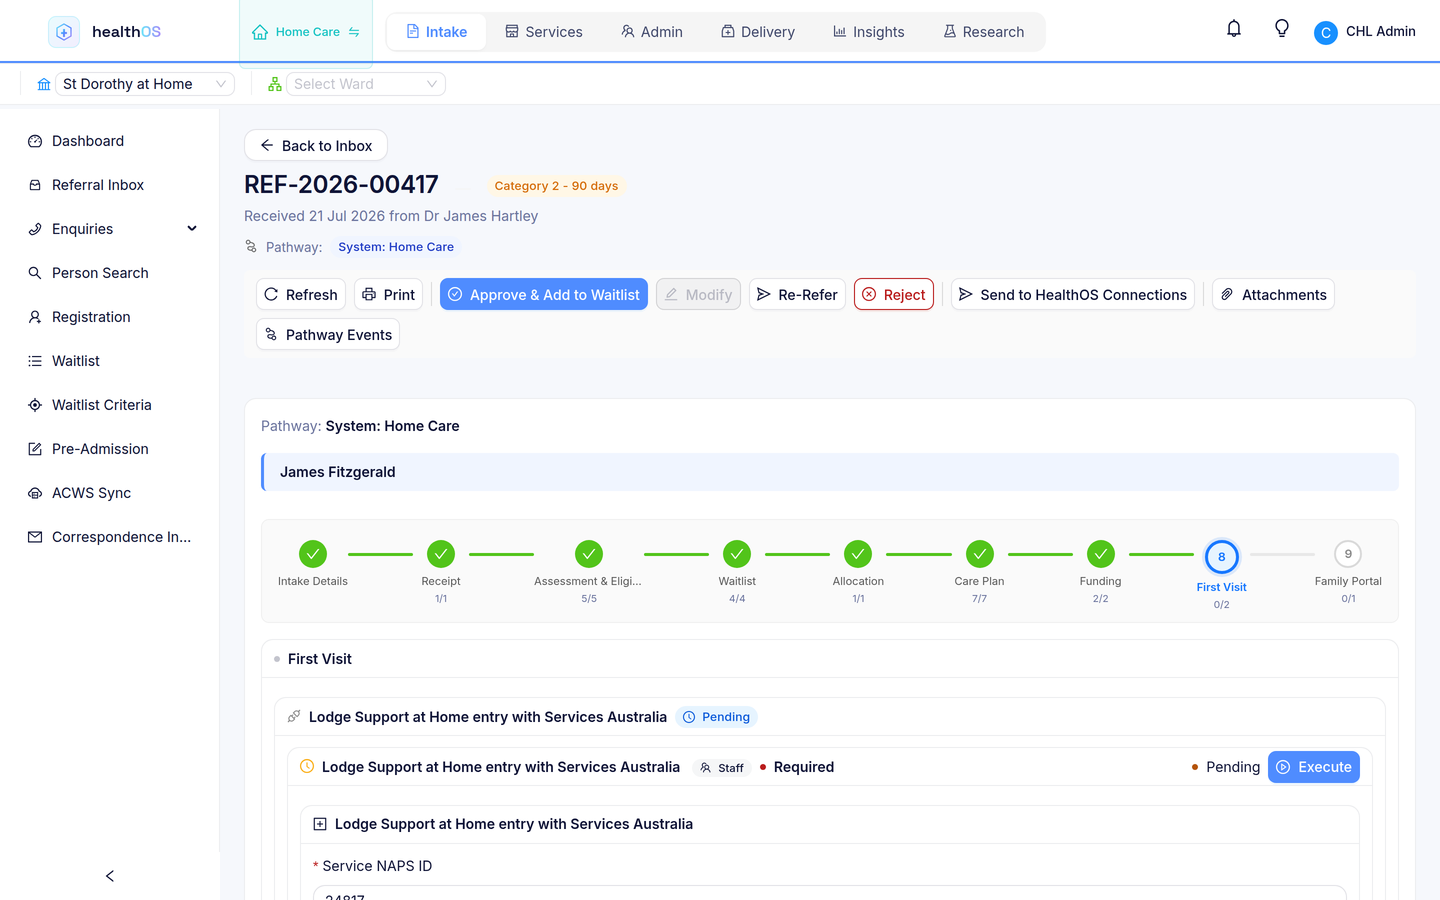
Task: Open the Services tab
Action: 544,32
